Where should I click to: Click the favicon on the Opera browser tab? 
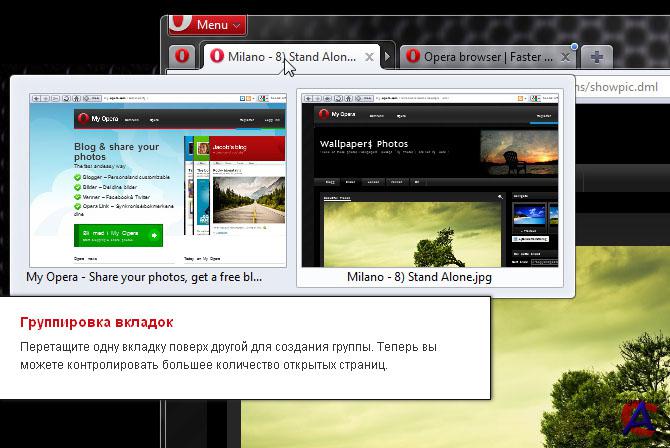click(413, 57)
